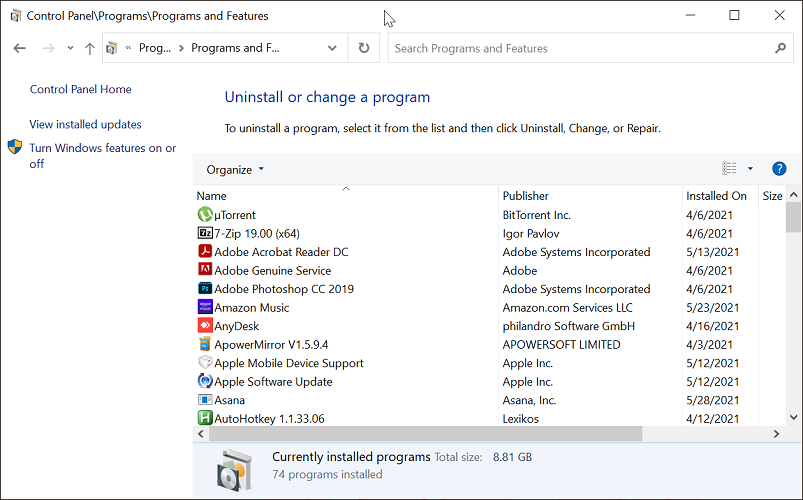Click publisher Amazon.com Services LLC

coord(567,307)
